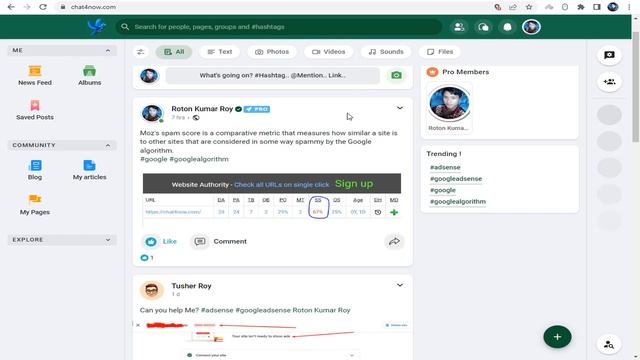640x360 pixels.
Task: Click the search user icon at bottom right
Action: click(x=609, y=344)
